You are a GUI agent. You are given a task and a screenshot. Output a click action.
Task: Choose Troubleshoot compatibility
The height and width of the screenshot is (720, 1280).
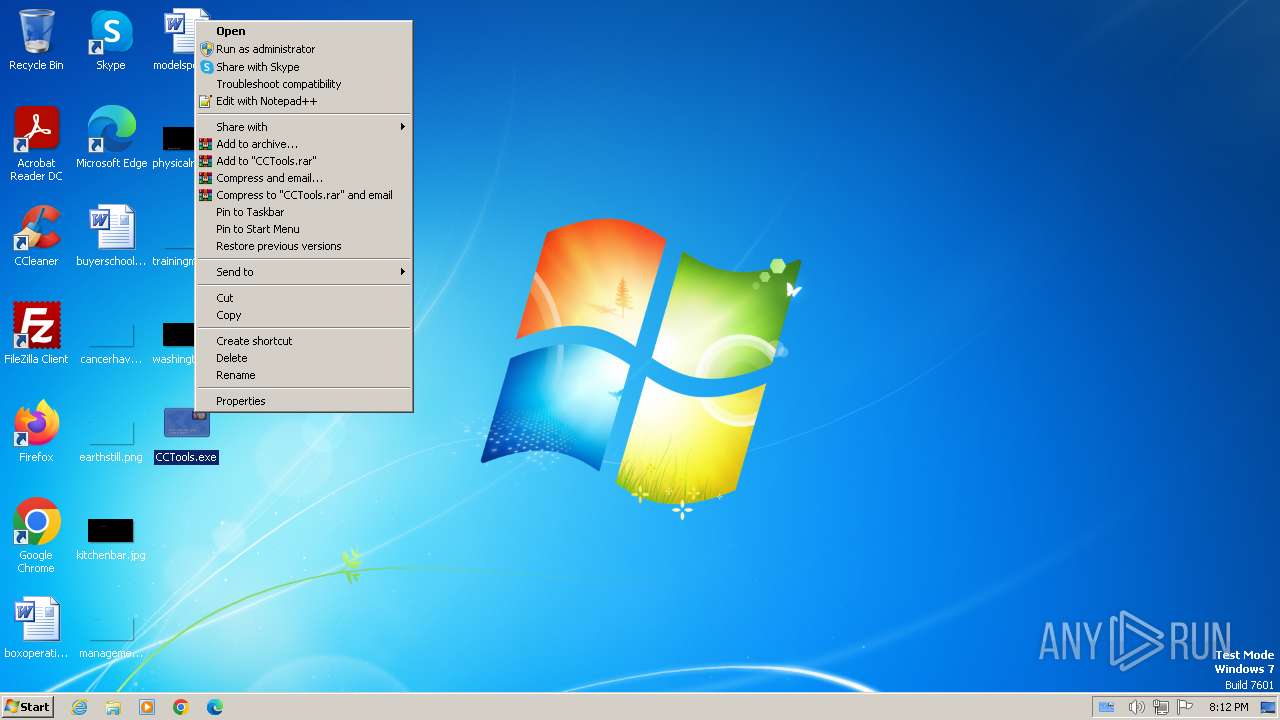(x=304, y=84)
